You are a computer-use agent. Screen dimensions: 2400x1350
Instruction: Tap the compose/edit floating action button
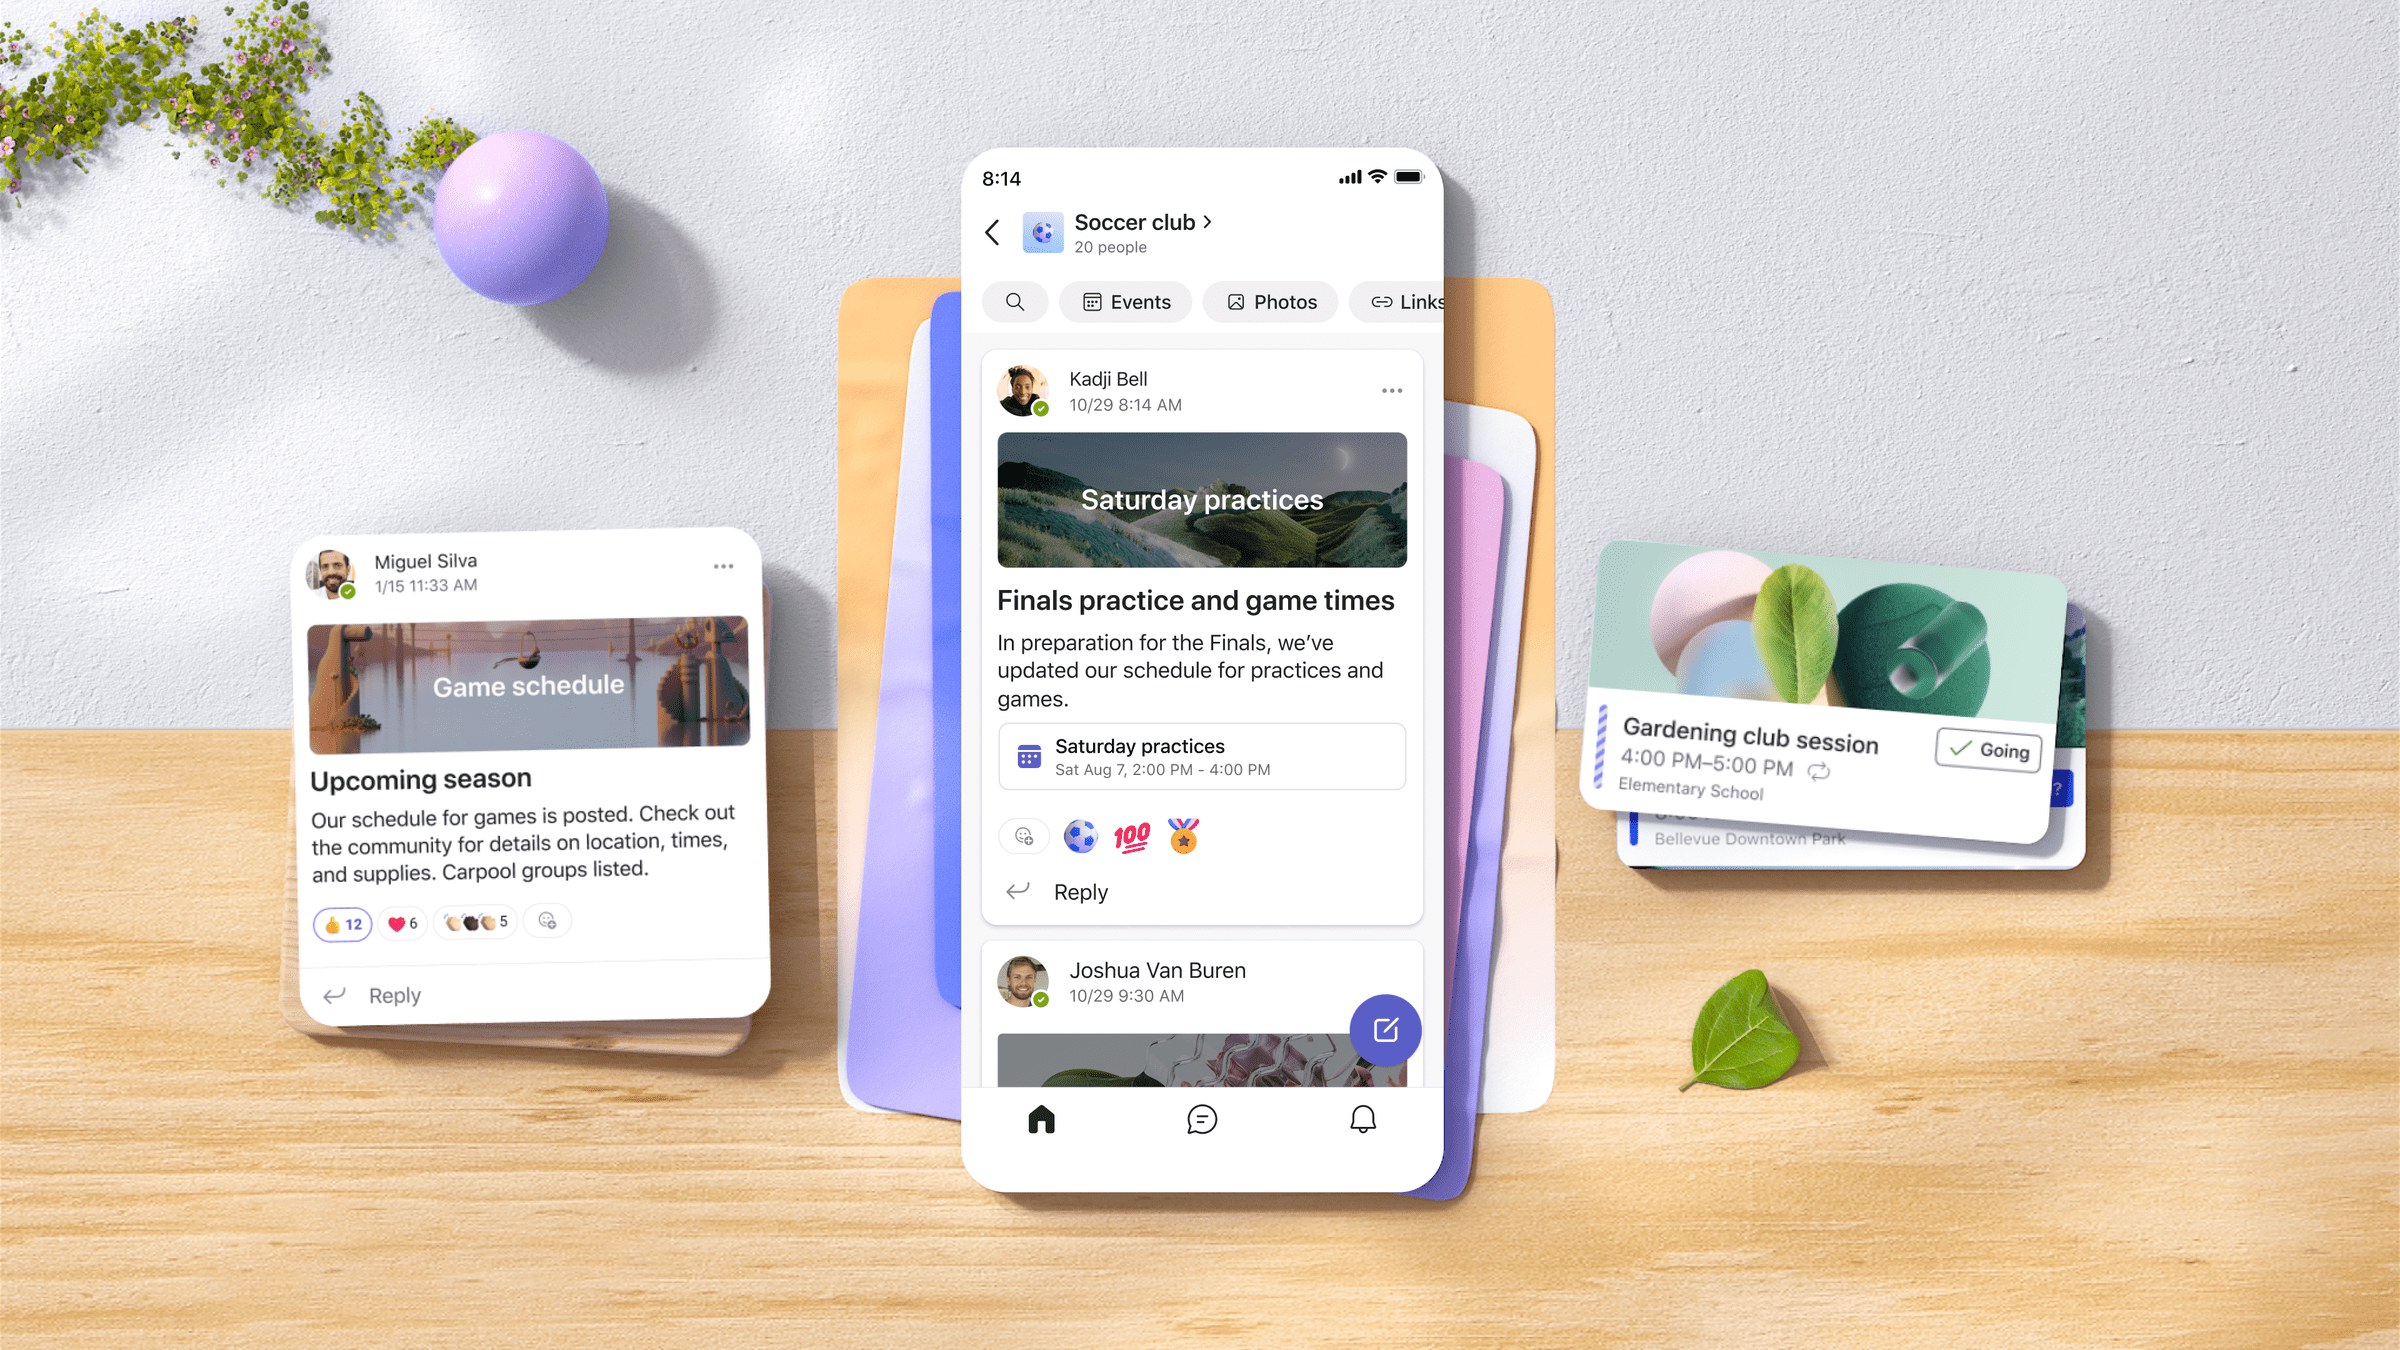point(1383,1029)
